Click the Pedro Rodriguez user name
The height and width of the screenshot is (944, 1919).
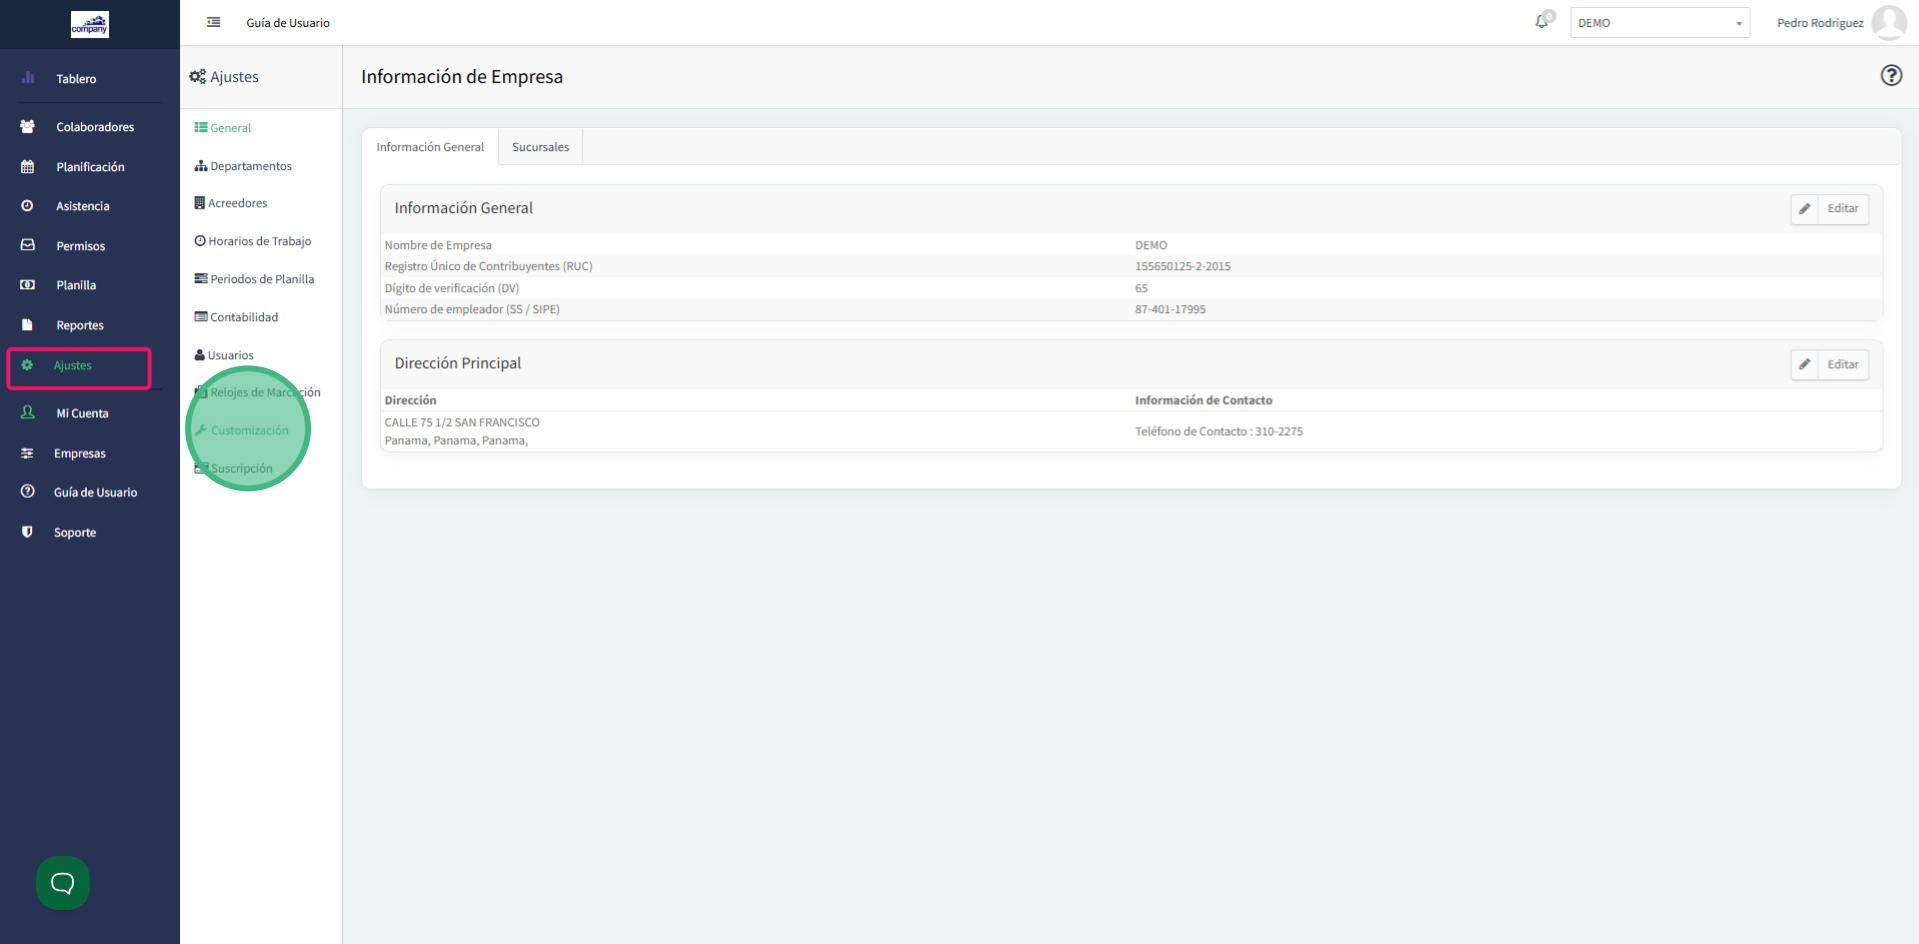coord(1820,23)
